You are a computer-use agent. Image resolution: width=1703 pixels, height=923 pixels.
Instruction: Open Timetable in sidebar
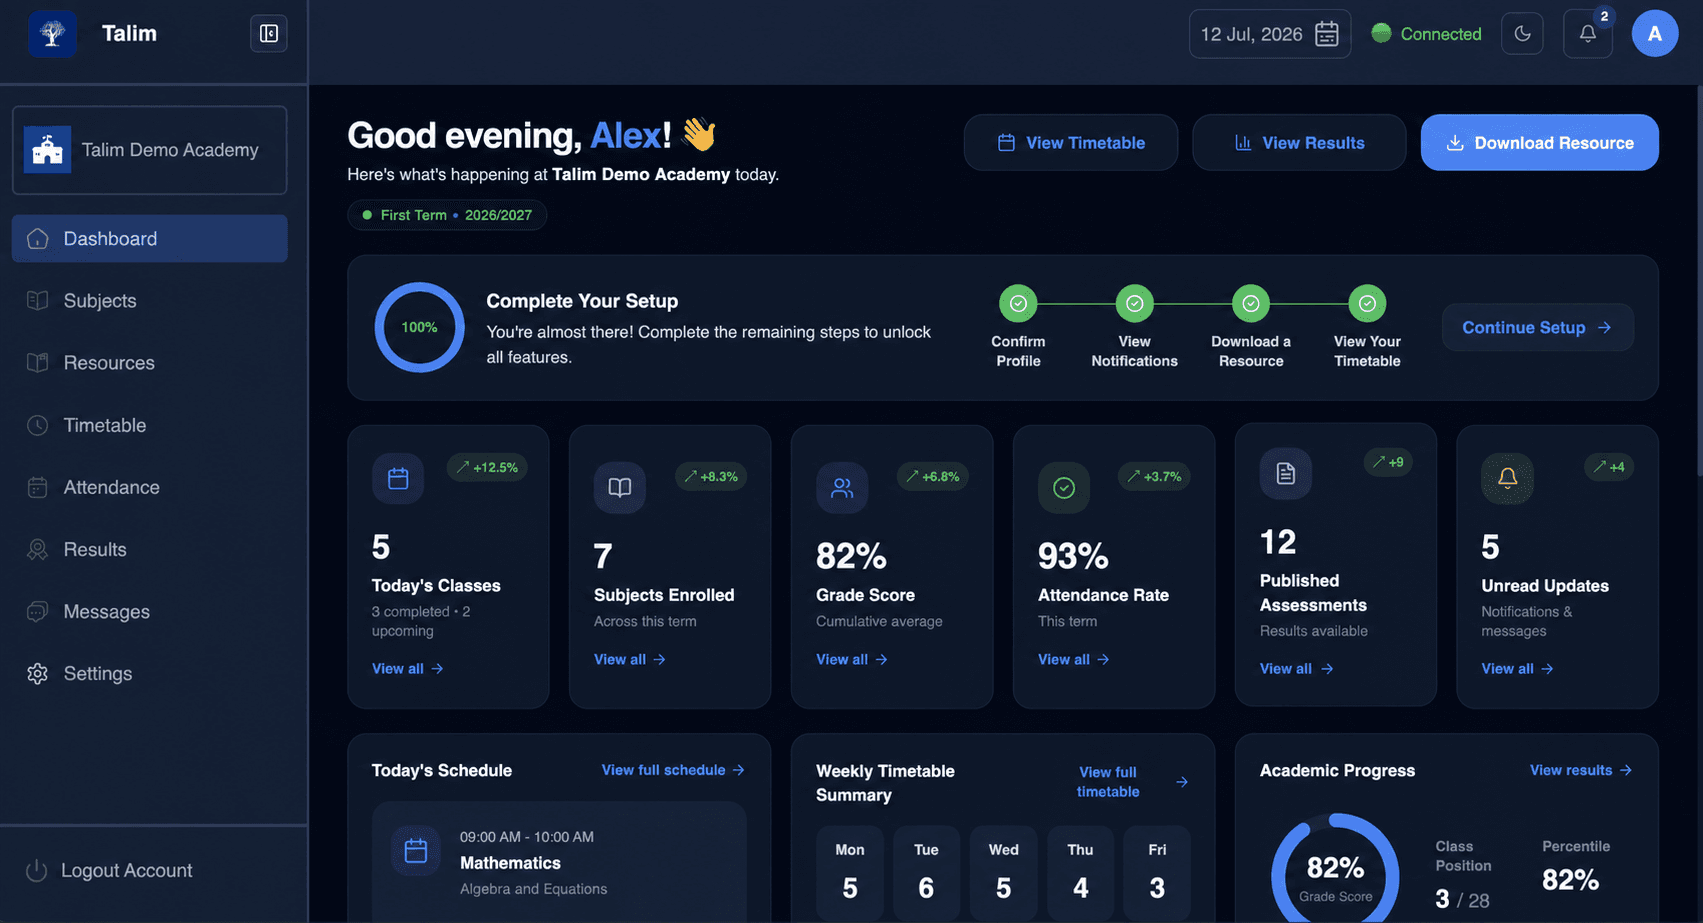click(150, 425)
